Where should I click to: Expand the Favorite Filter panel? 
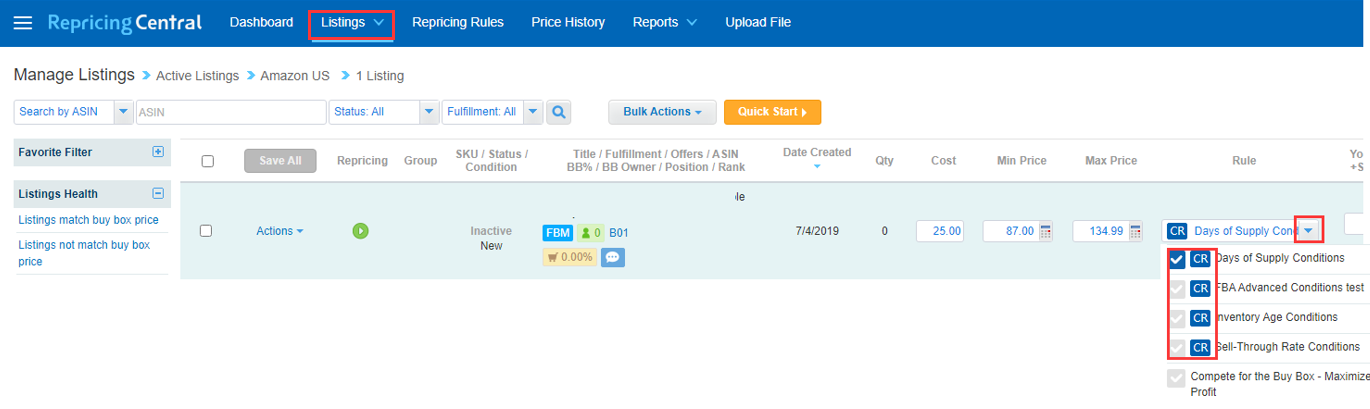(157, 152)
